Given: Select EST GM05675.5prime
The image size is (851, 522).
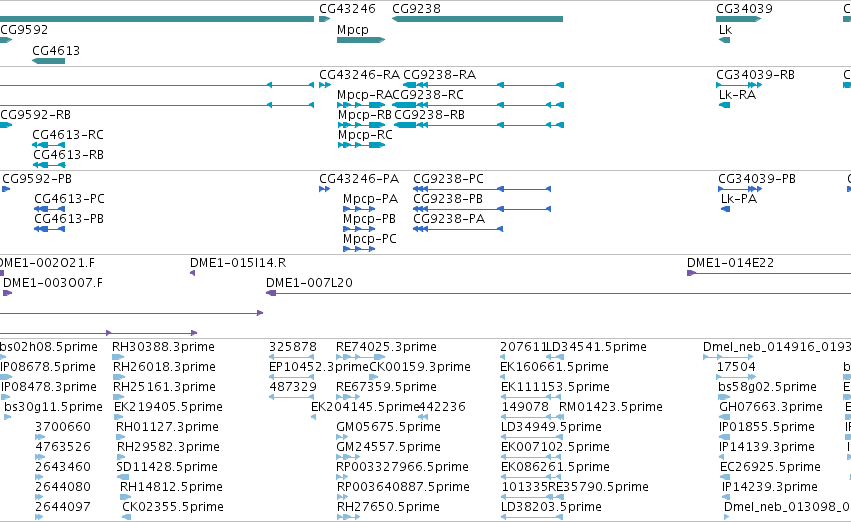Looking at the screenshot, I should [x=388, y=428].
